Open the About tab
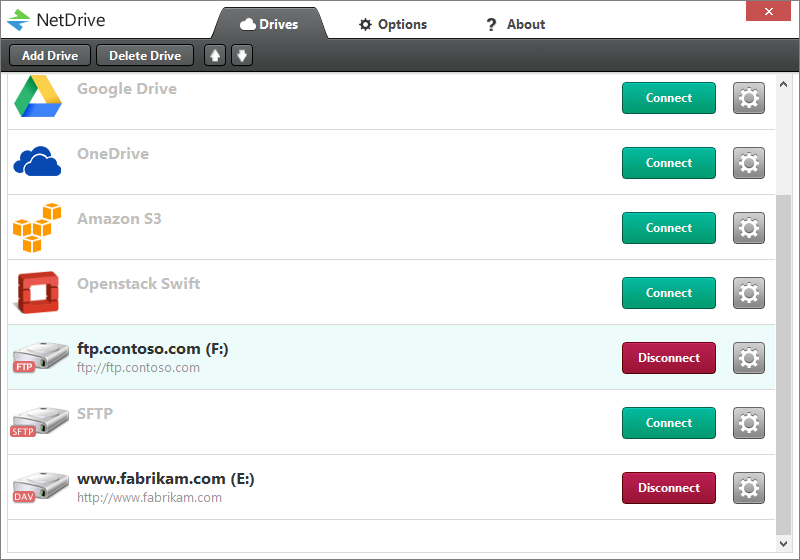The height and width of the screenshot is (560, 800). 516,24
